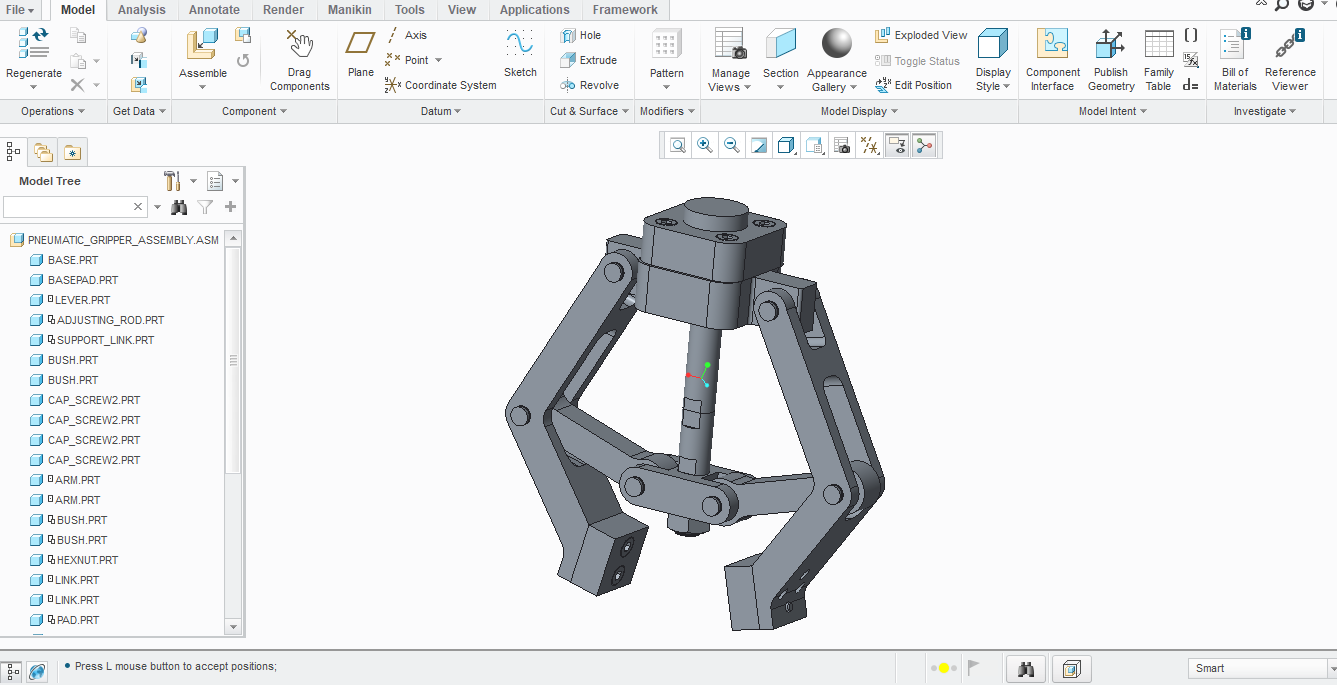
Task: Click the Zoom Out magnifier icon
Action: tap(732, 146)
